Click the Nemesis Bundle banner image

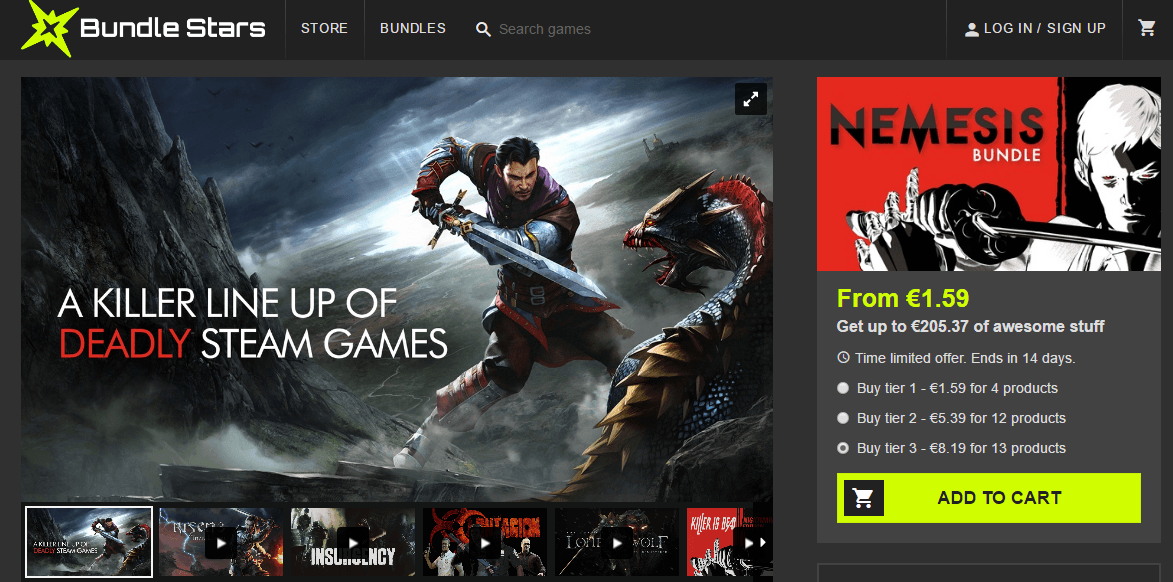[x=989, y=174]
